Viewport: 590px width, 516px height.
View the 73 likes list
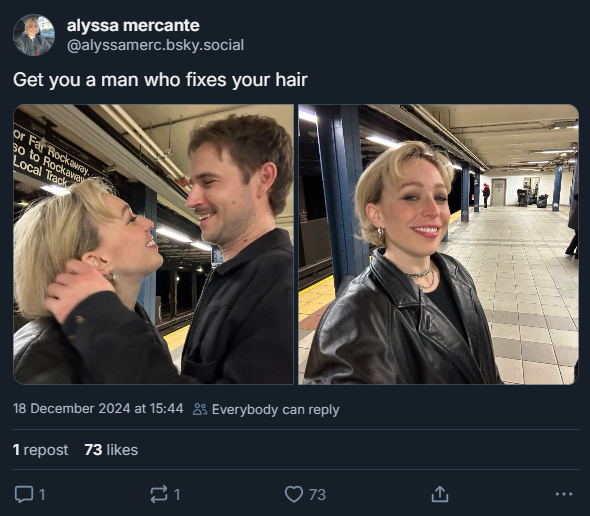point(111,450)
